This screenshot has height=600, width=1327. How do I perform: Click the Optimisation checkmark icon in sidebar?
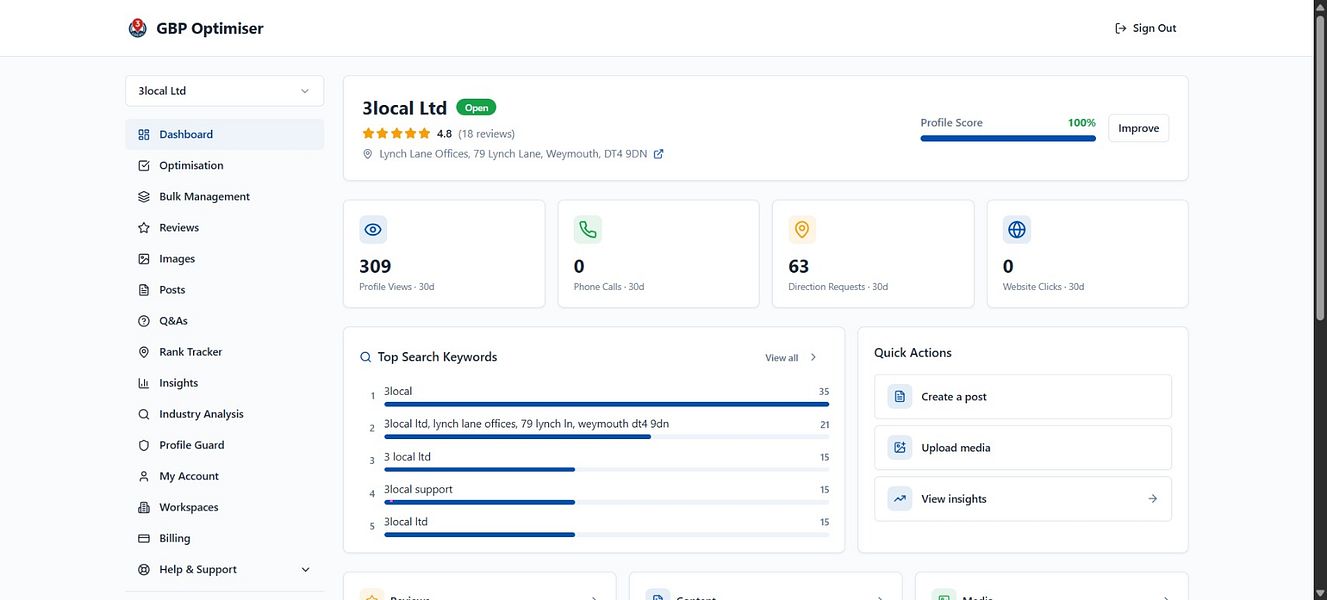pyautogui.click(x=144, y=165)
